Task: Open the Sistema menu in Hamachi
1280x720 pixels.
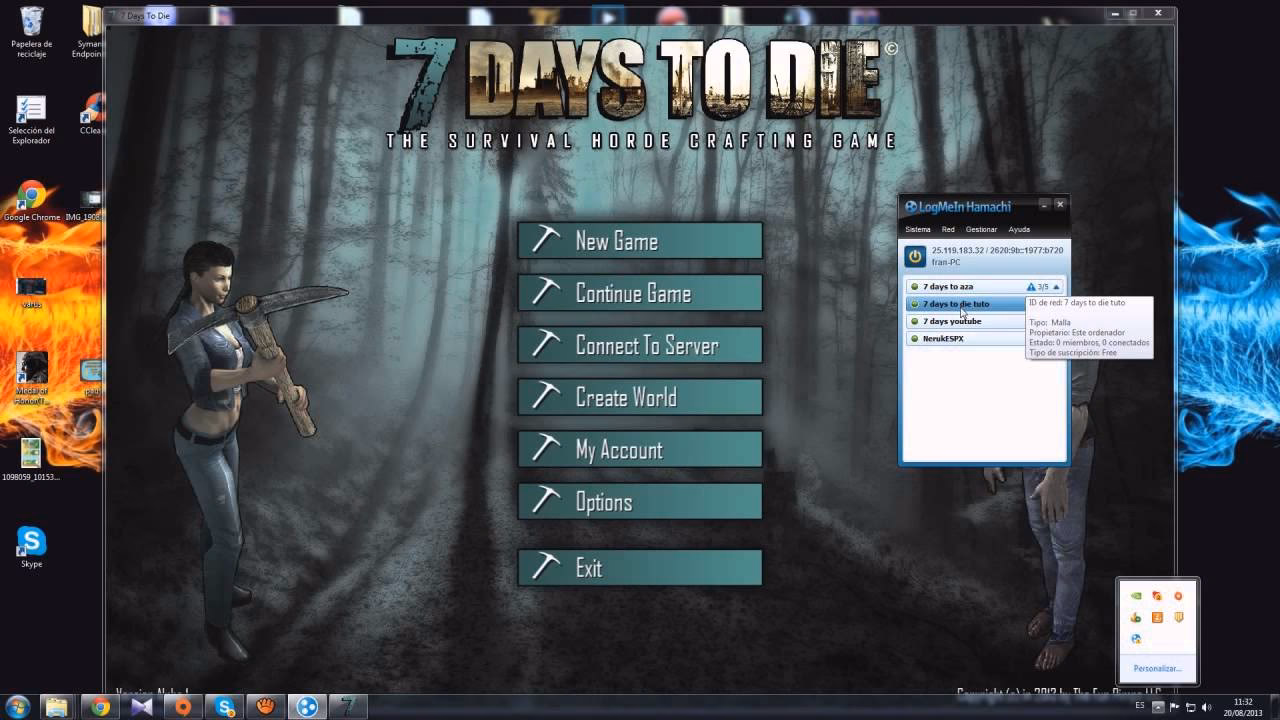Action: pos(918,230)
